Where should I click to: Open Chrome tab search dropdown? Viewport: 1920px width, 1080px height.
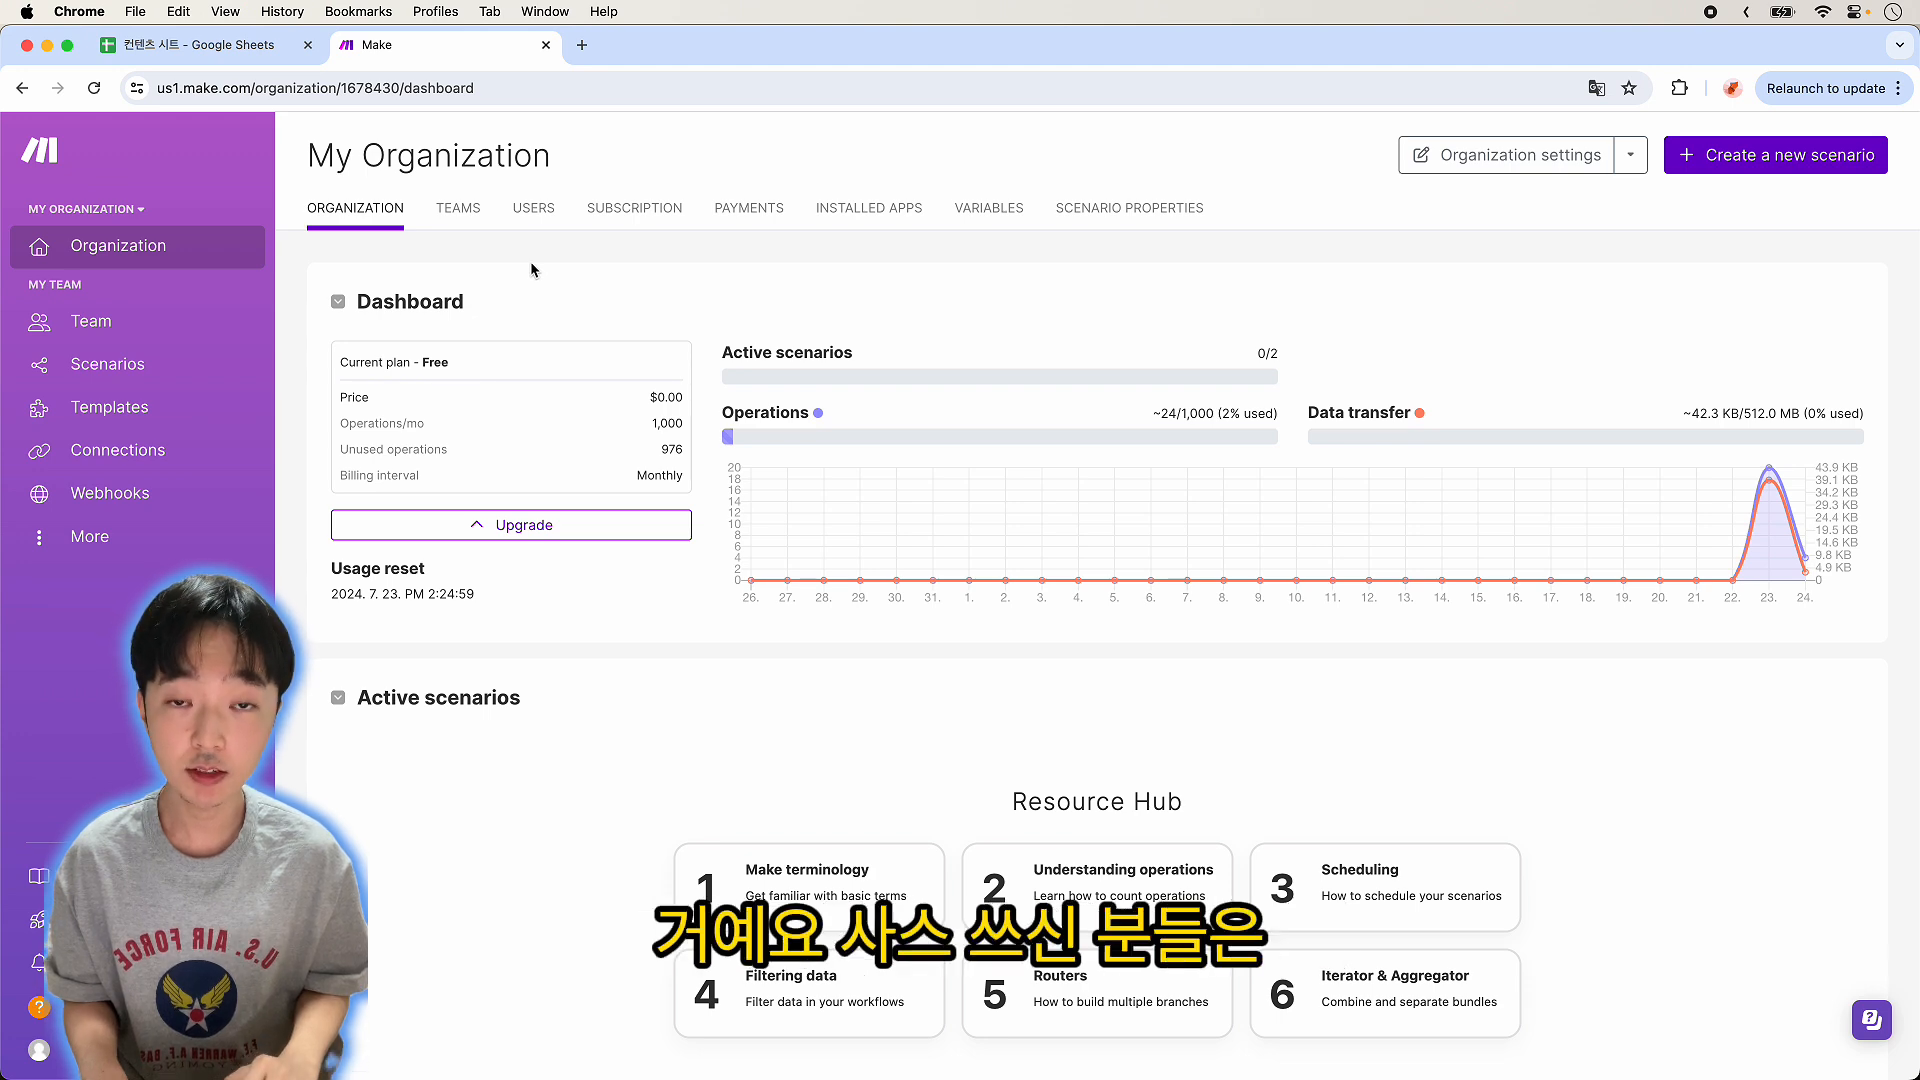click(x=1899, y=45)
